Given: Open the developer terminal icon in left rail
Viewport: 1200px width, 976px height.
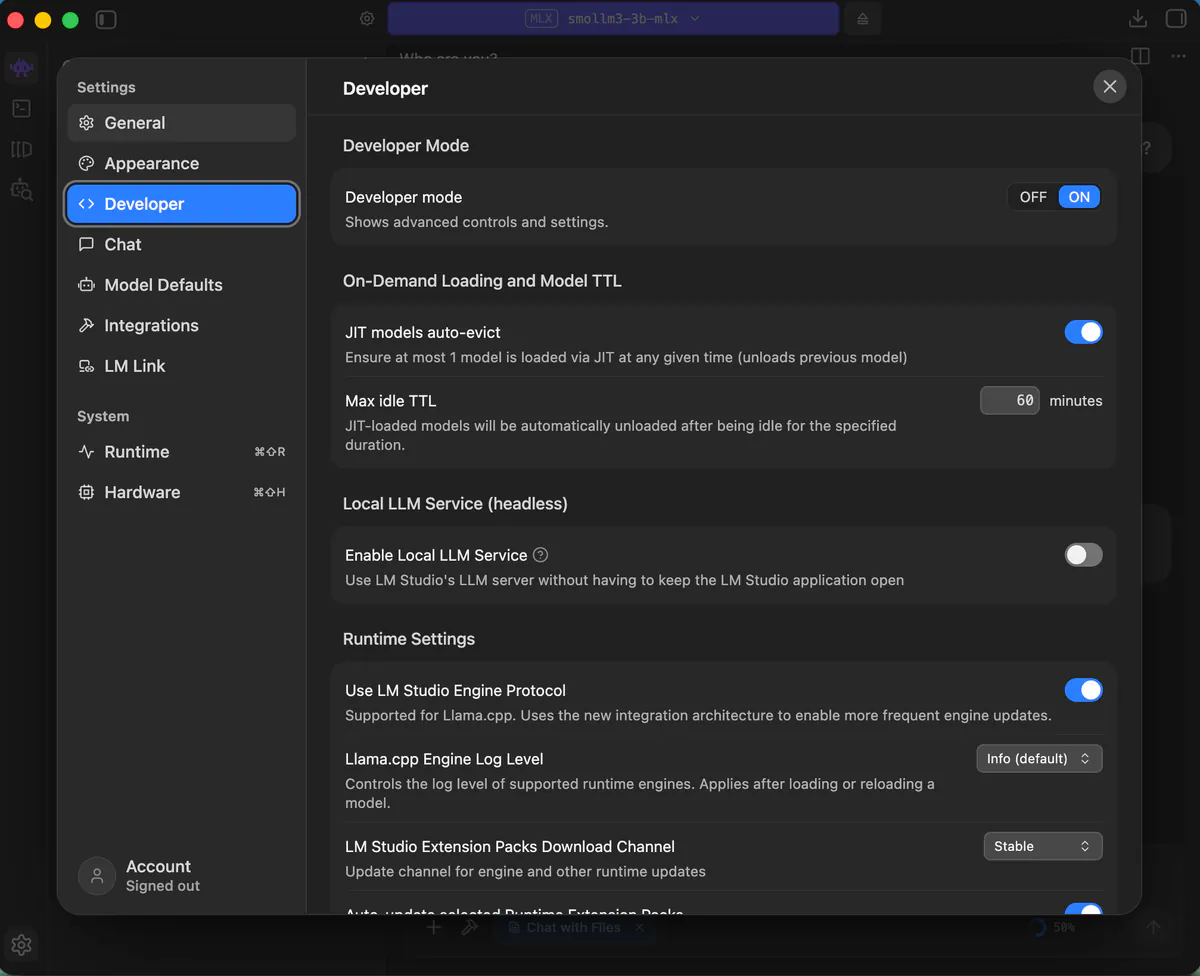Looking at the screenshot, I should [x=21, y=108].
